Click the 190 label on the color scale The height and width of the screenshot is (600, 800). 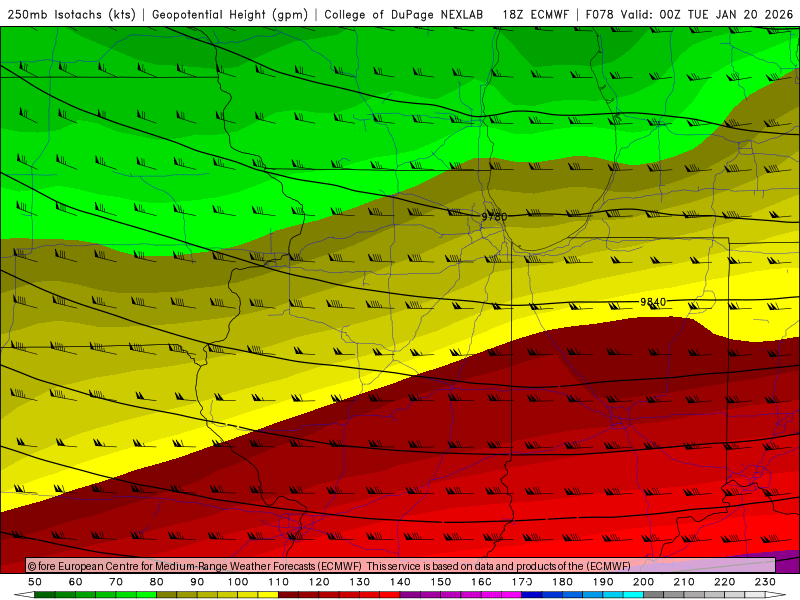coord(603,582)
